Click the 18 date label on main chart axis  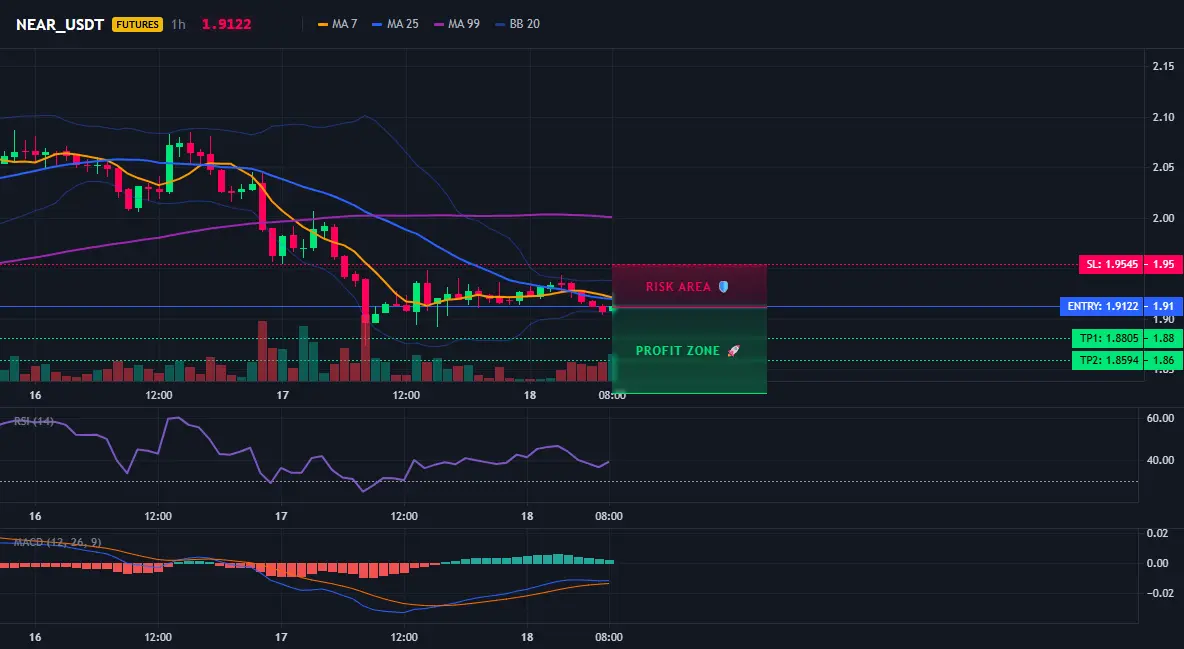[530, 395]
